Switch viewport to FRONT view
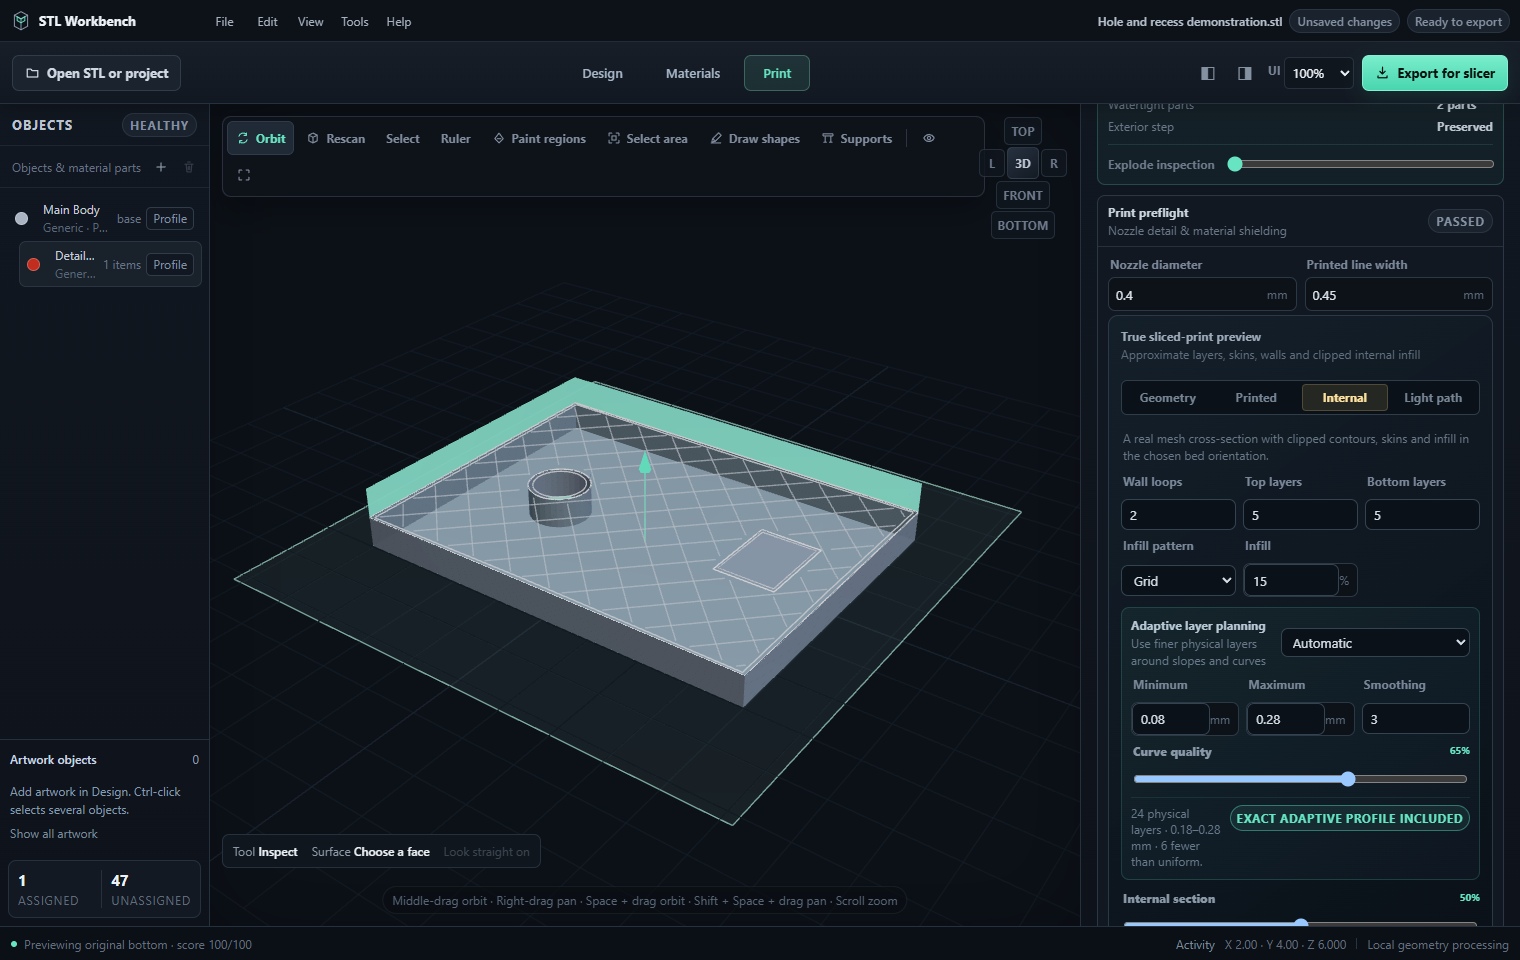Image resolution: width=1520 pixels, height=960 pixels. [1023, 195]
